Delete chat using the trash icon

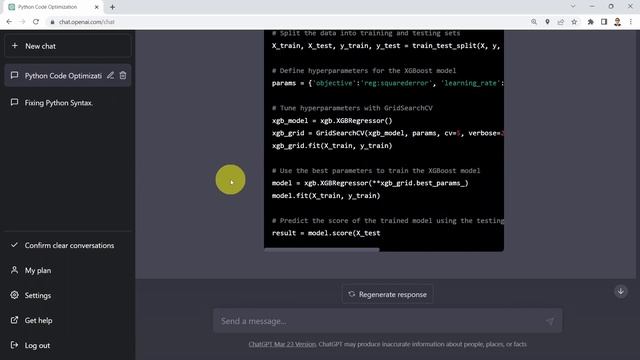123,76
